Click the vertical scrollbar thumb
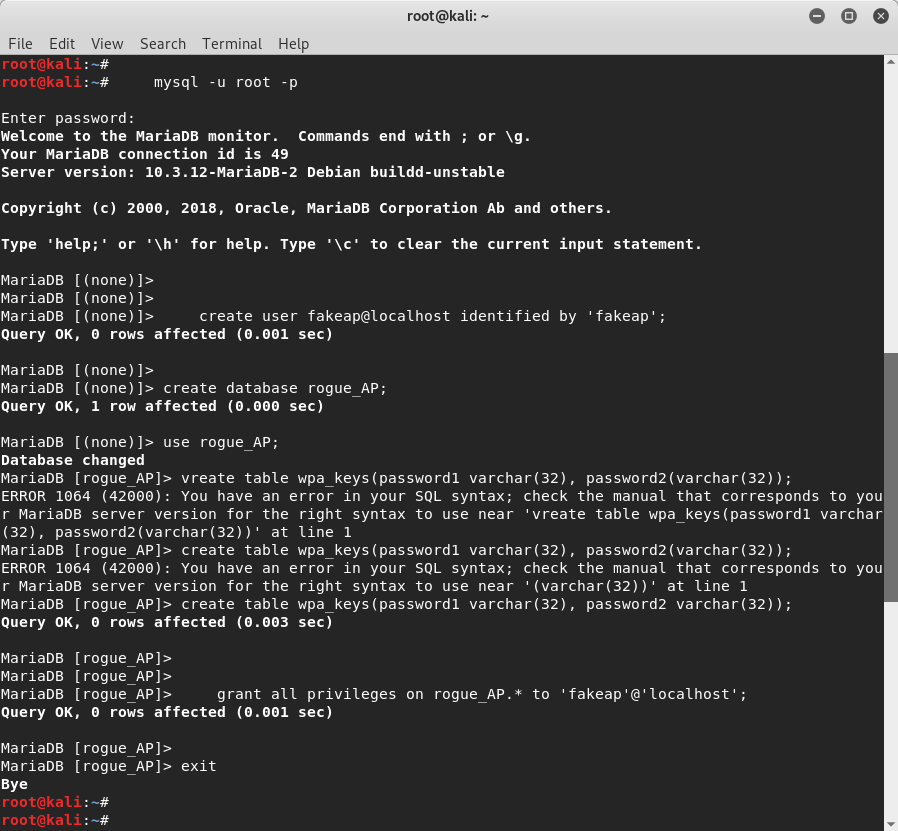Image resolution: width=898 pixels, height=831 pixels. 891,477
